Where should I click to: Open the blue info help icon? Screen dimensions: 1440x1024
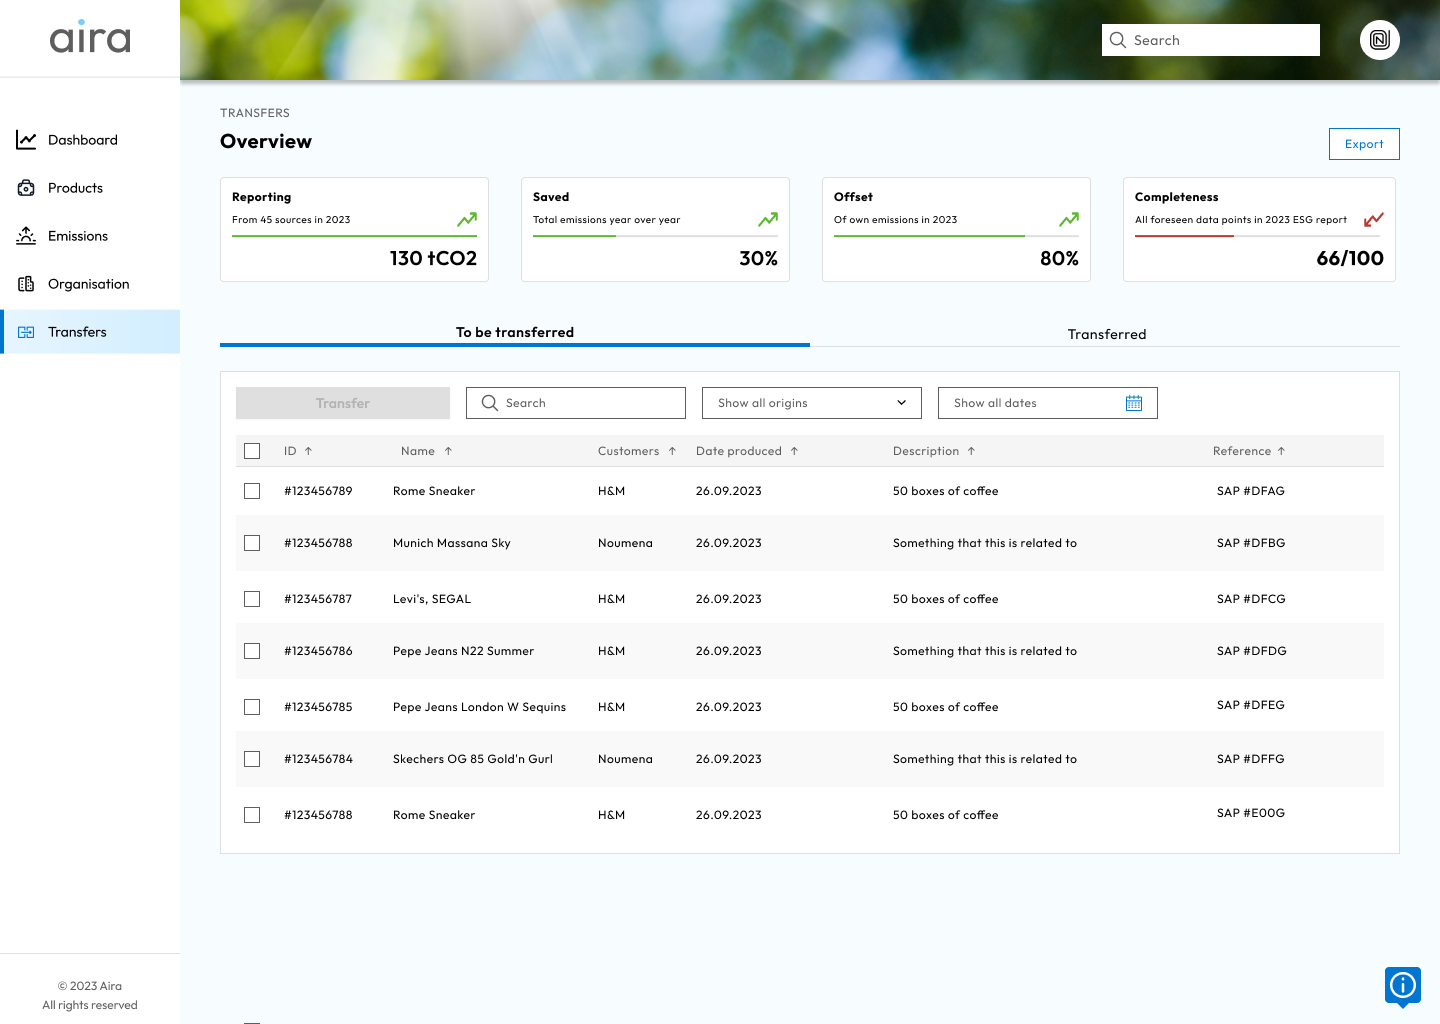(x=1403, y=986)
